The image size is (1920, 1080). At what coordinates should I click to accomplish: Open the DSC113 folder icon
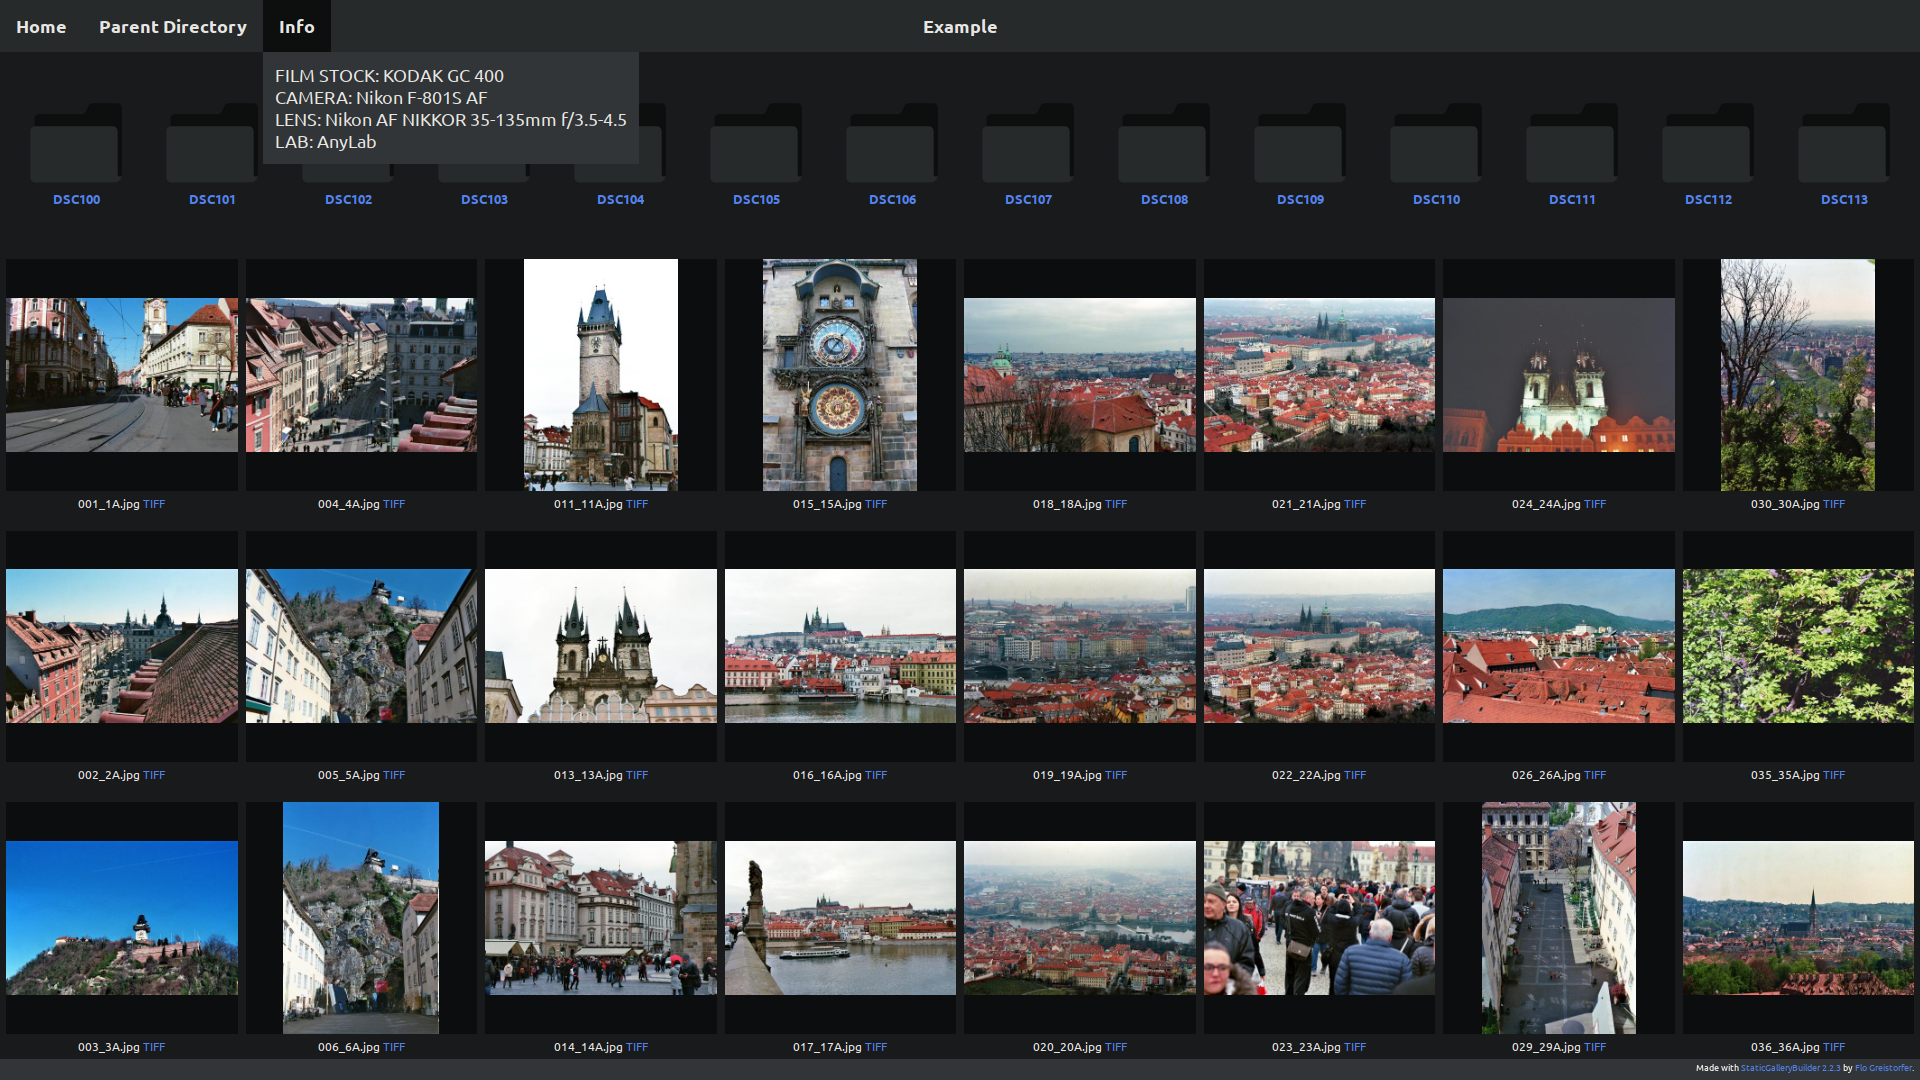coord(1844,145)
